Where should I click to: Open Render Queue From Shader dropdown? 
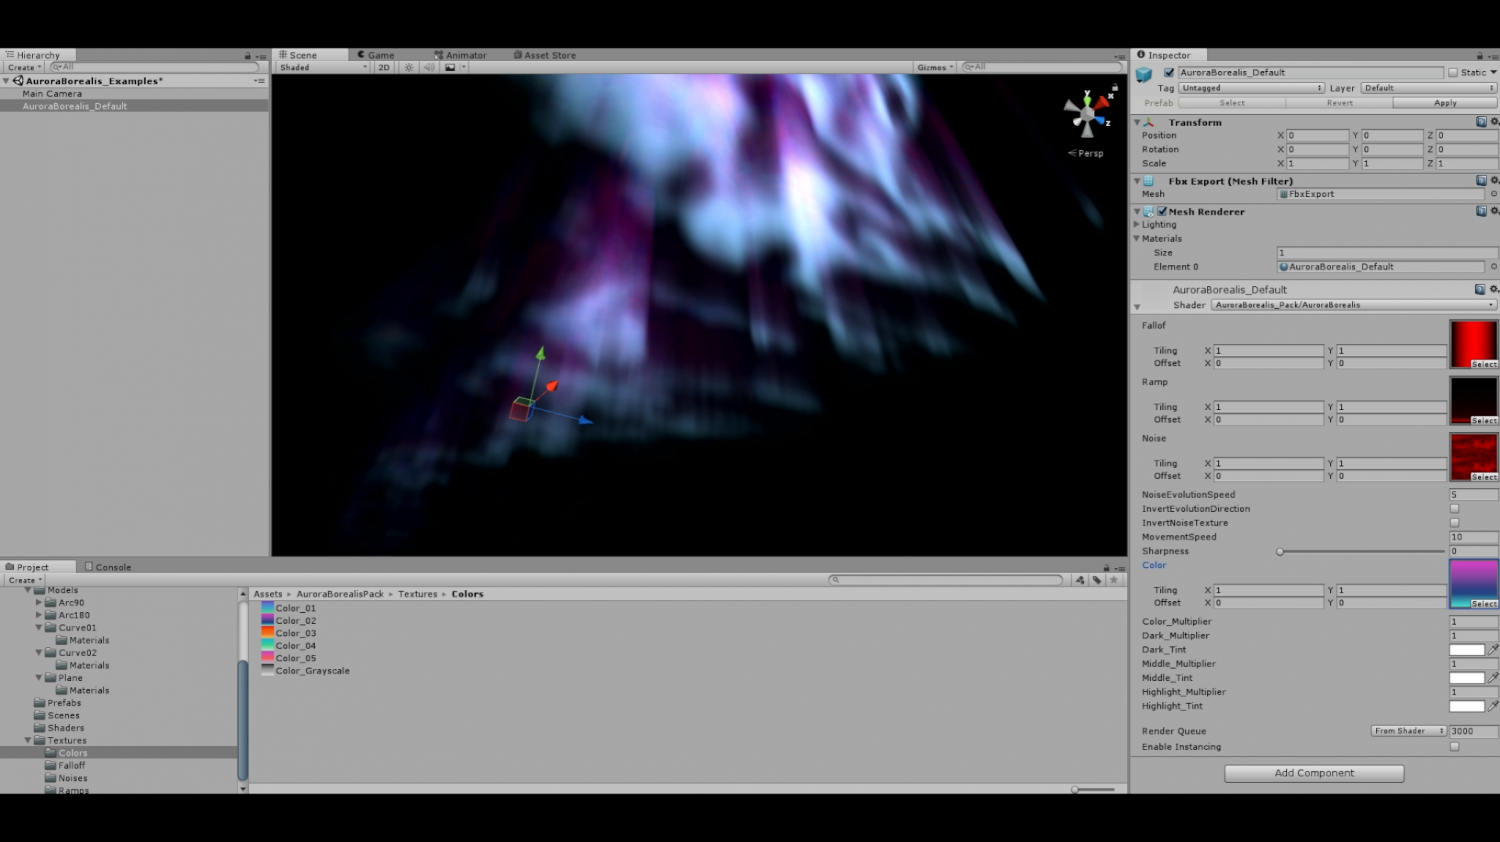[x=1408, y=731]
